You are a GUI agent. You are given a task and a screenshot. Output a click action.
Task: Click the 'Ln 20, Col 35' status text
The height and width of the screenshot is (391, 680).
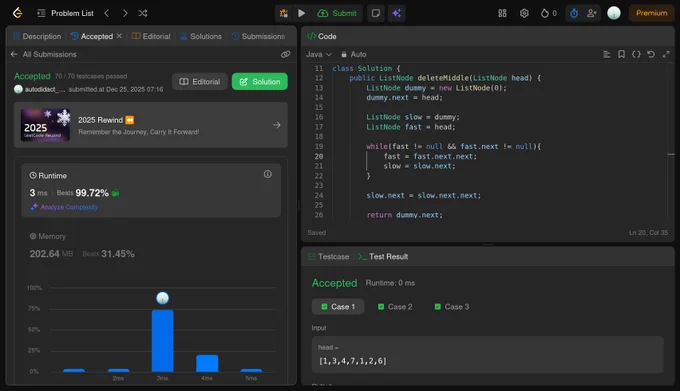click(x=648, y=233)
